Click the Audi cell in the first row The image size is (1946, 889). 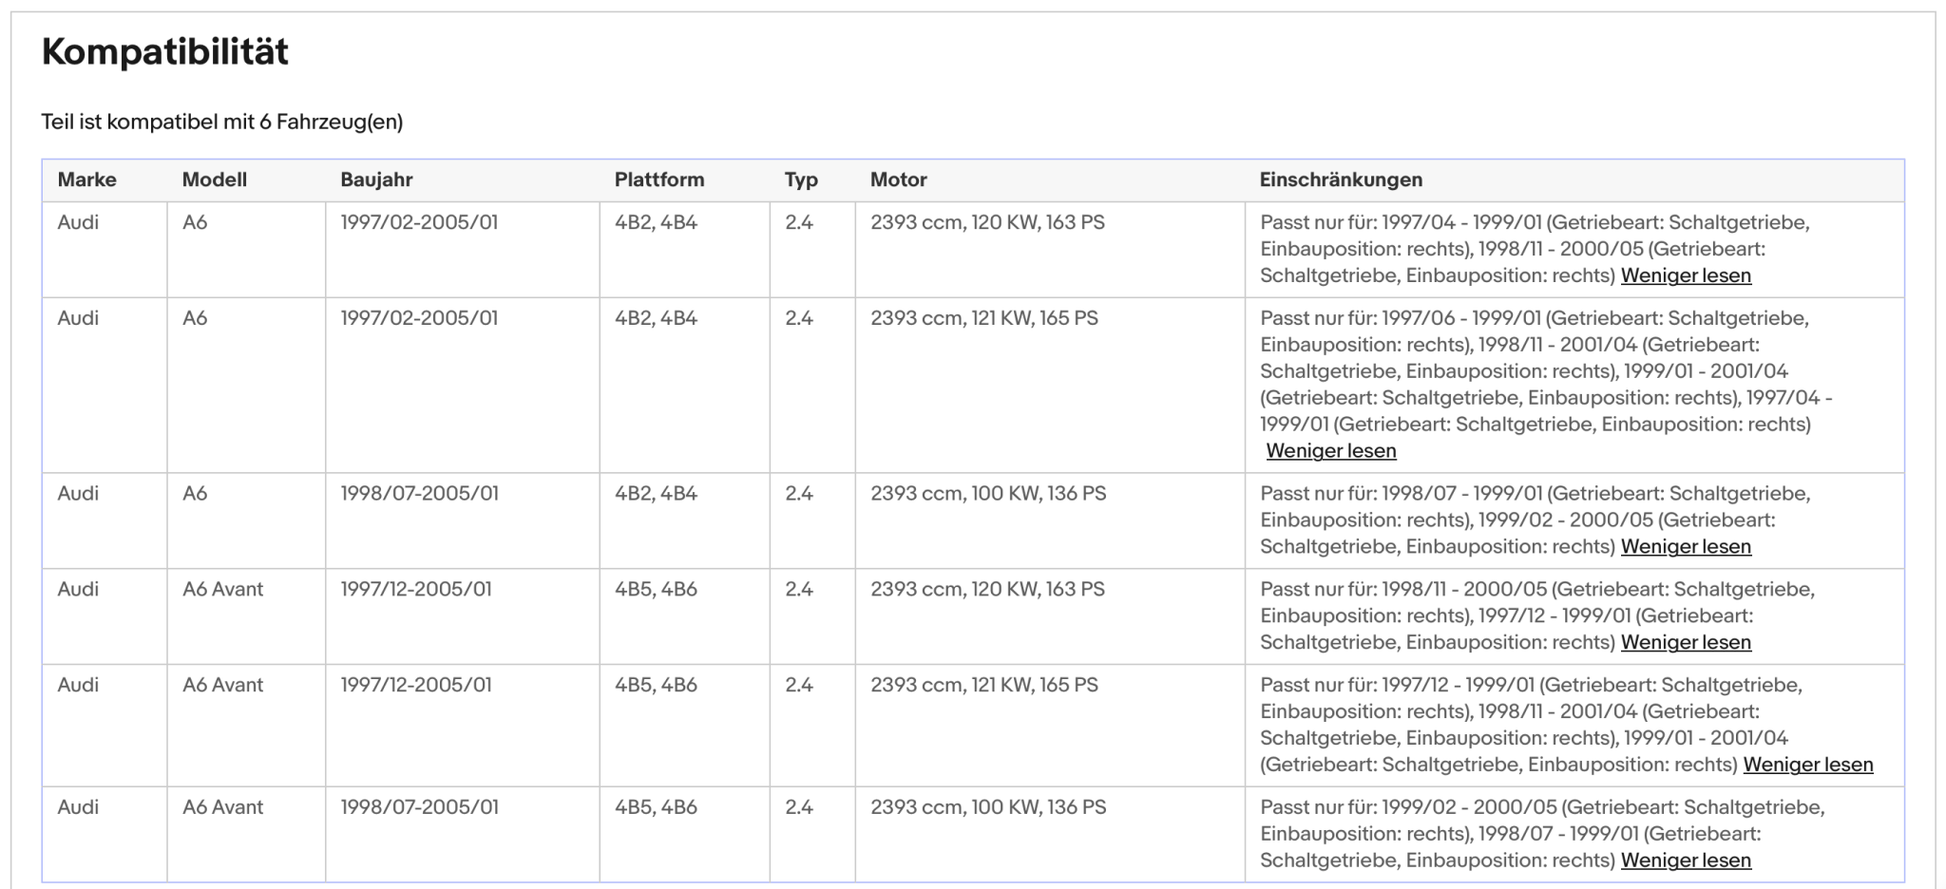(77, 222)
